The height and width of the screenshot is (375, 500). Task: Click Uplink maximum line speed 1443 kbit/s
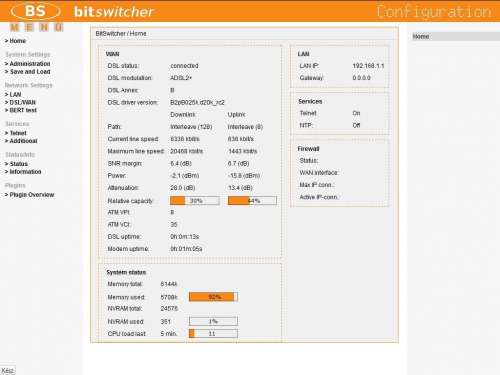click(x=243, y=151)
